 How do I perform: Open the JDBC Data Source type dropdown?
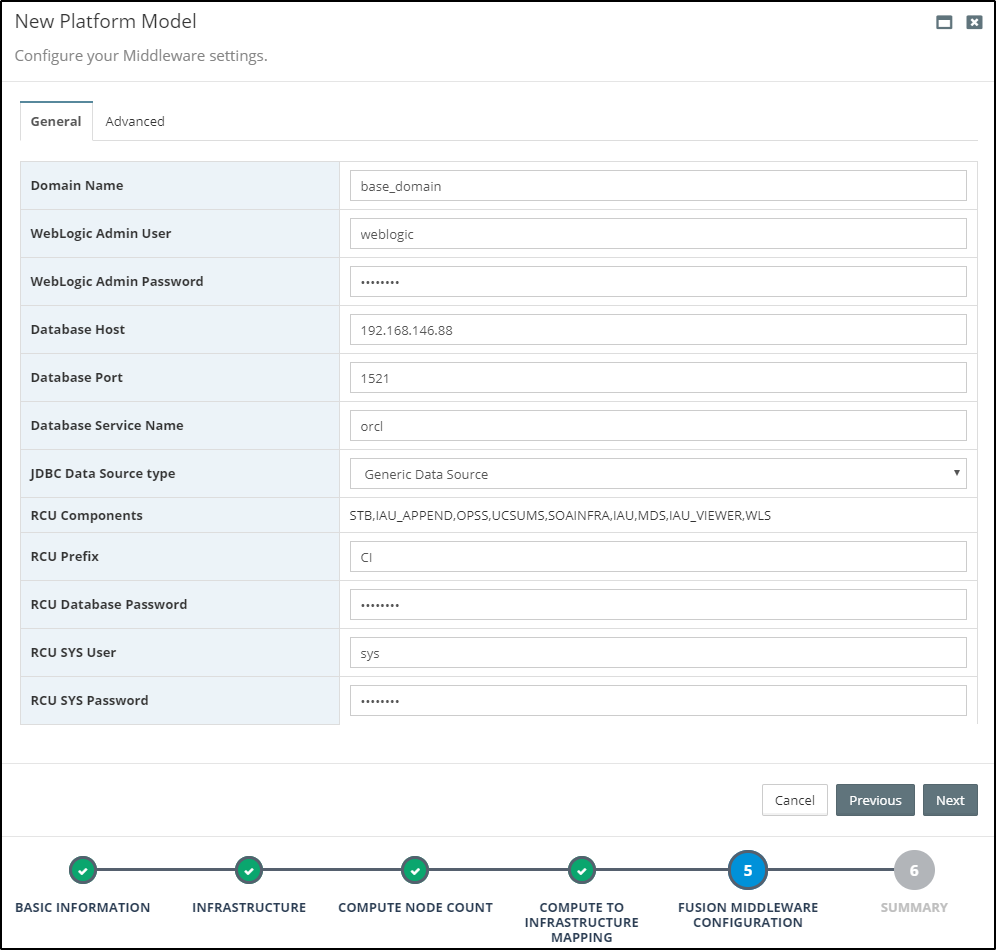click(x=657, y=474)
